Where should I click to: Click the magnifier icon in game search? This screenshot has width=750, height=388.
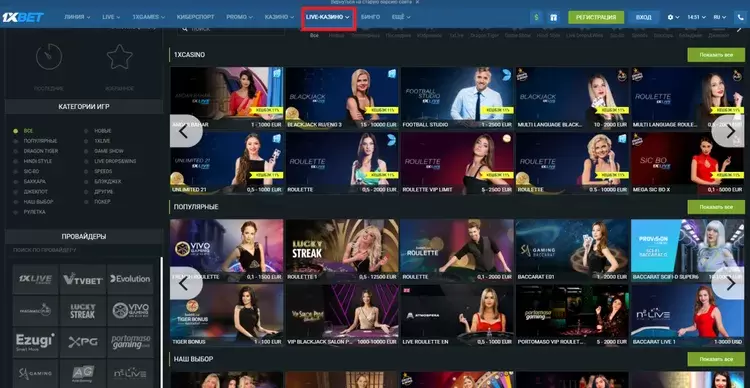pyautogui.click(x=184, y=30)
